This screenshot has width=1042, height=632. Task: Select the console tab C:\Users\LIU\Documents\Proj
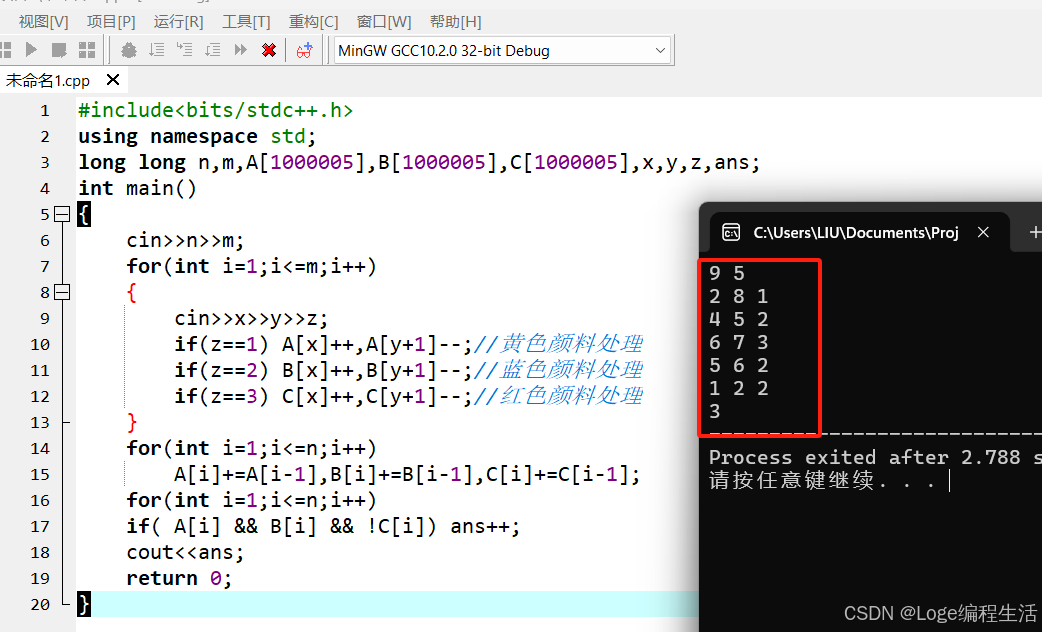click(x=855, y=233)
